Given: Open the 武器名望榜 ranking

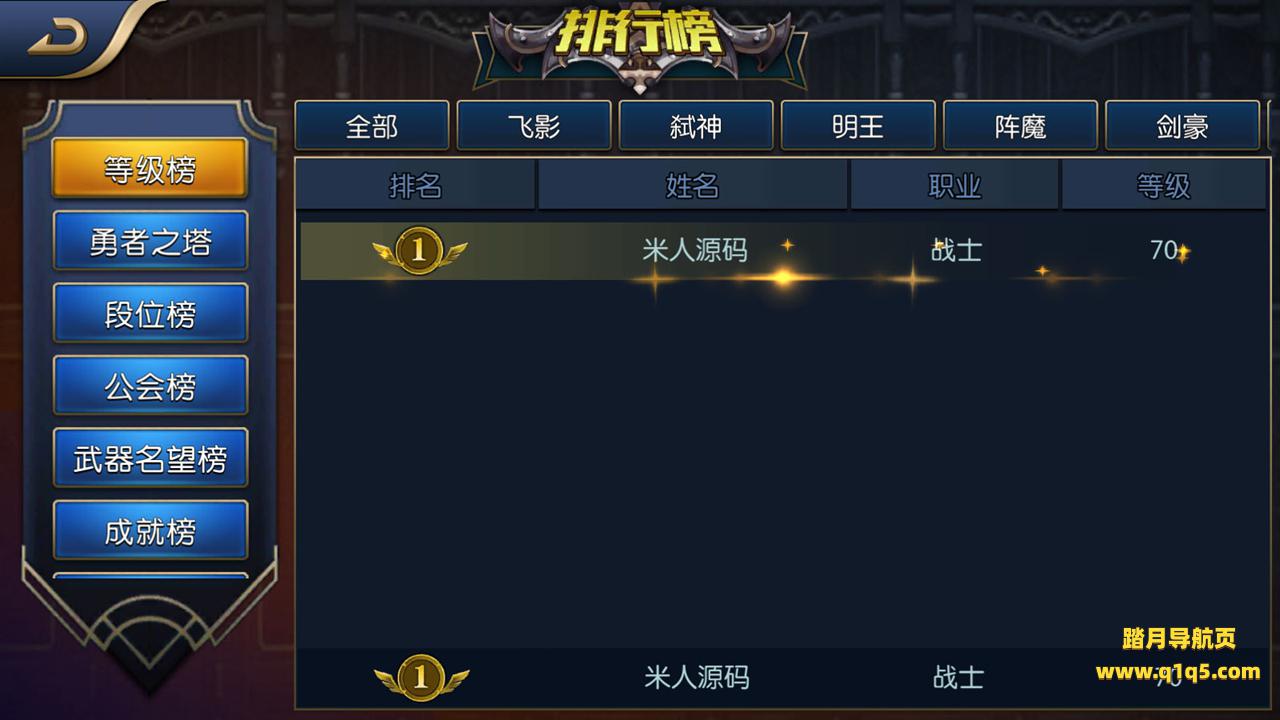Looking at the screenshot, I should tap(150, 458).
